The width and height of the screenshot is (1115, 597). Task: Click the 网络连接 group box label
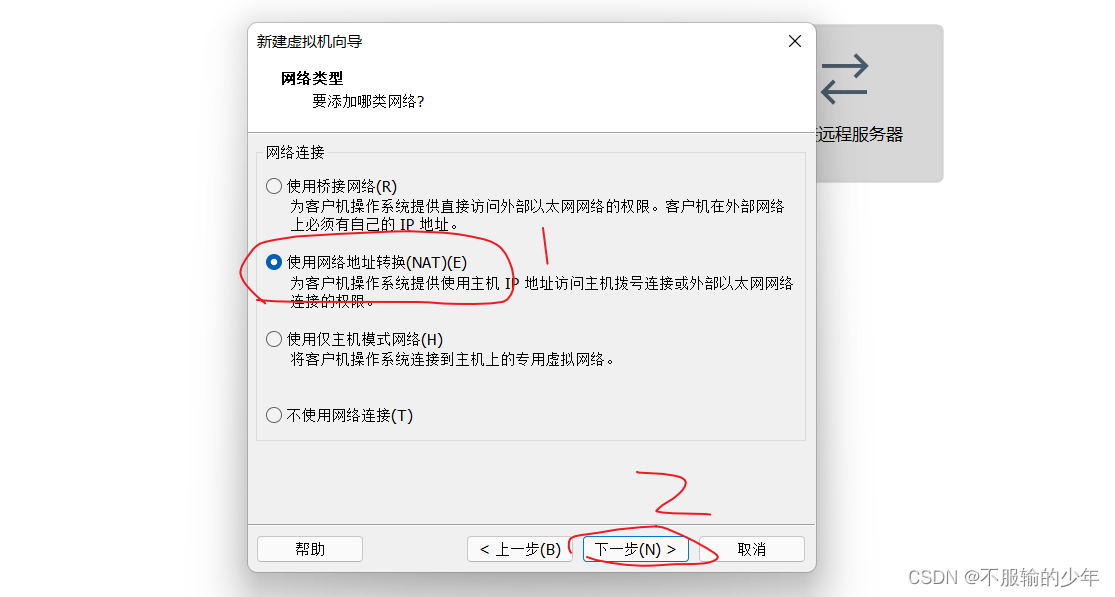point(295,152)
